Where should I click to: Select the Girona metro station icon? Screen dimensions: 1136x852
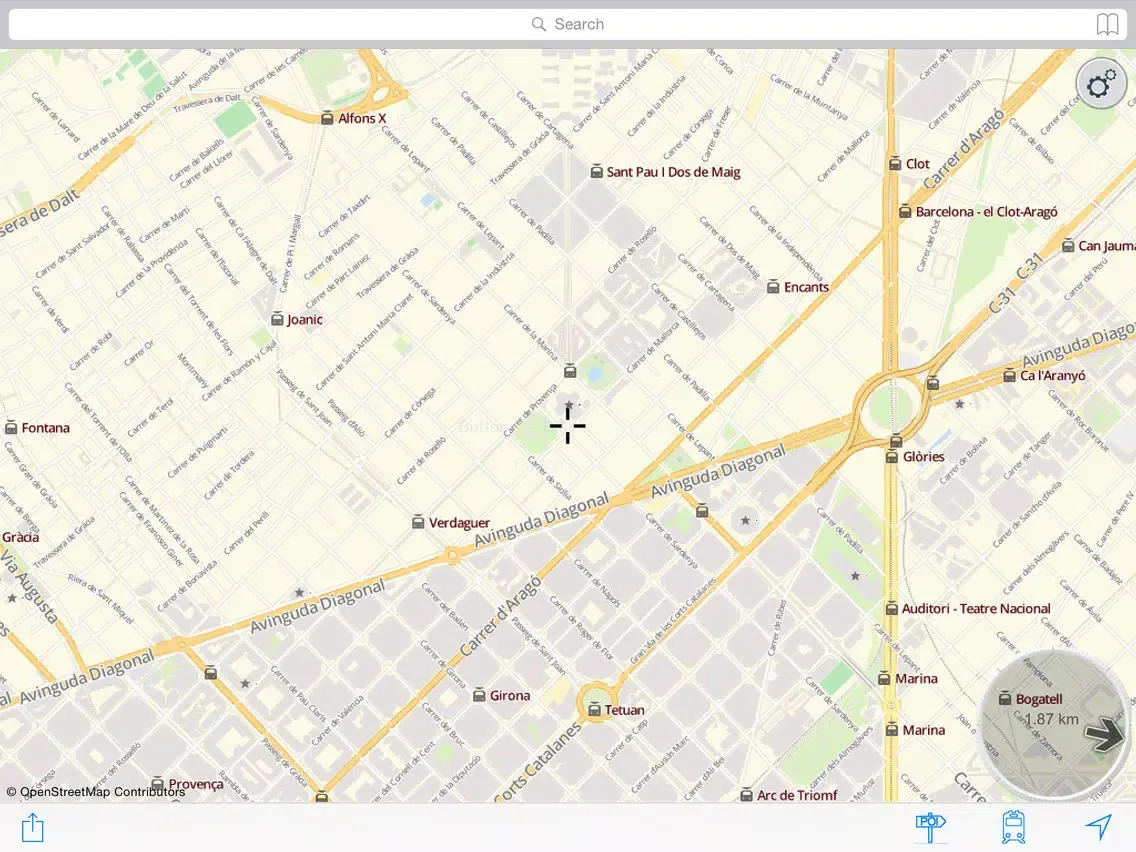pyautogui.click(x=479, y=695)
